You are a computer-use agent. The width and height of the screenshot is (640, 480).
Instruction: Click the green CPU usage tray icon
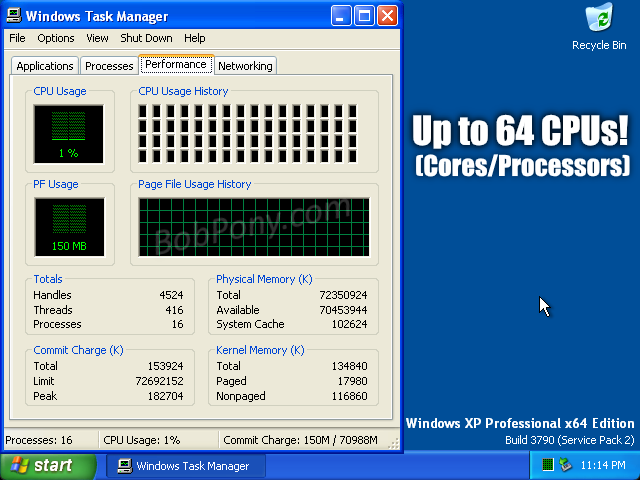[547, 464]
